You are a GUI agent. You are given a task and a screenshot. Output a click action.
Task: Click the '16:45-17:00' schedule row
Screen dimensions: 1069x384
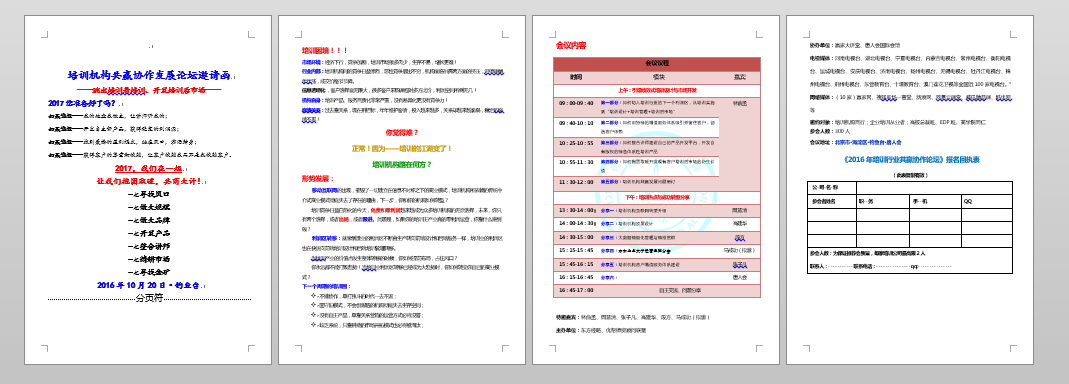click(x=657, y=290)
